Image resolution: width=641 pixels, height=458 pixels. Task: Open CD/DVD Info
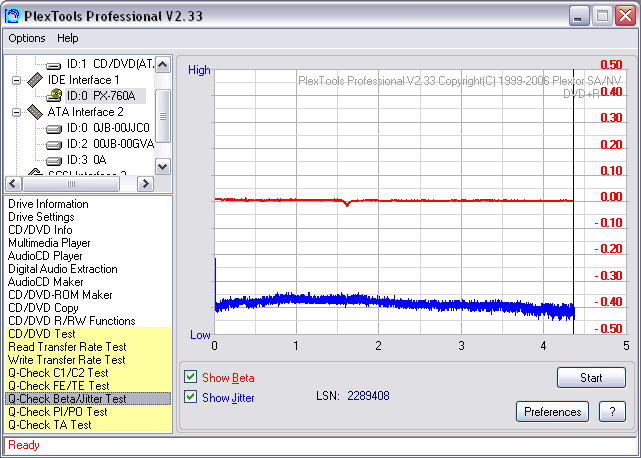[40, 230]
